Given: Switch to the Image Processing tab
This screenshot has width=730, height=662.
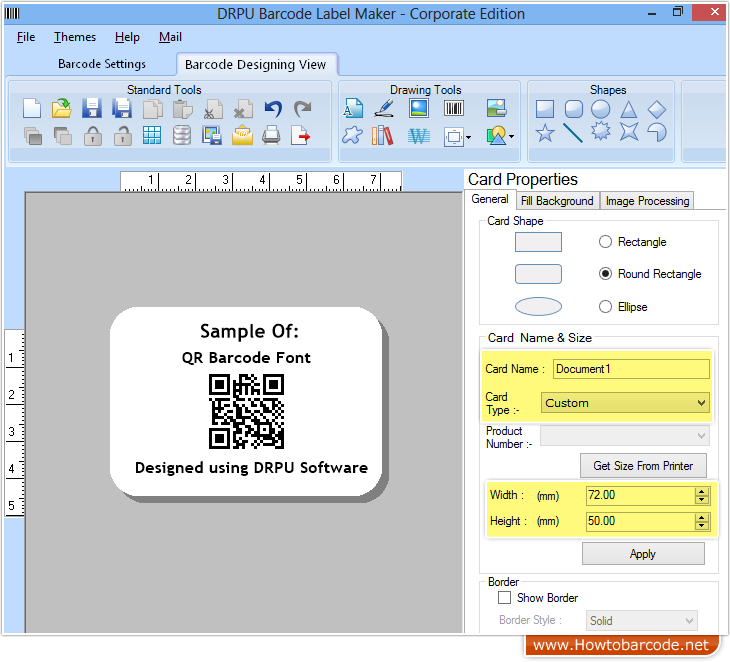Looking at the screenshot, I should pyautogui.click(x=647, y=201).
